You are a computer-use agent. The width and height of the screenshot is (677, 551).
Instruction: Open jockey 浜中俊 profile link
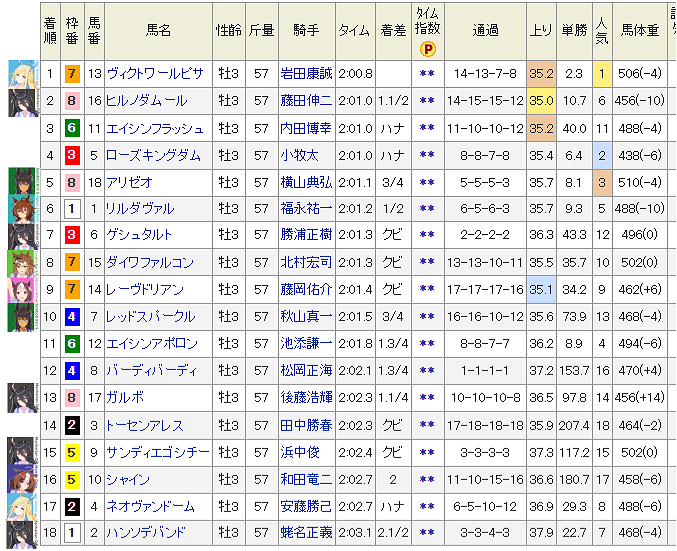coord(300,453)
